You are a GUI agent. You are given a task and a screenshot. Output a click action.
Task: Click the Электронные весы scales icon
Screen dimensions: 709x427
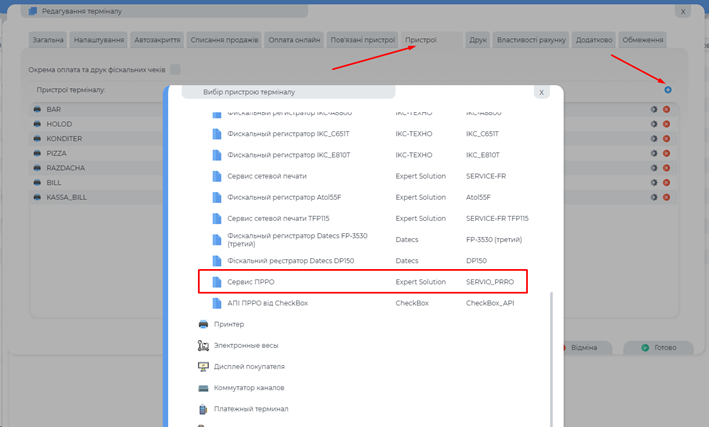pos(204,345)
